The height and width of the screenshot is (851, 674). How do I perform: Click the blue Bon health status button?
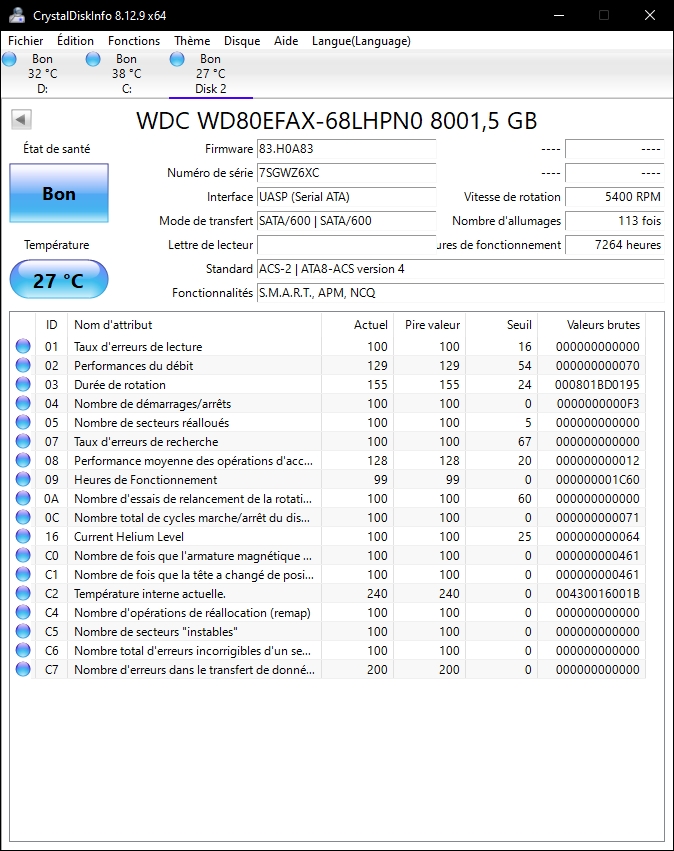pyautogui.click(x=59, y=194)
